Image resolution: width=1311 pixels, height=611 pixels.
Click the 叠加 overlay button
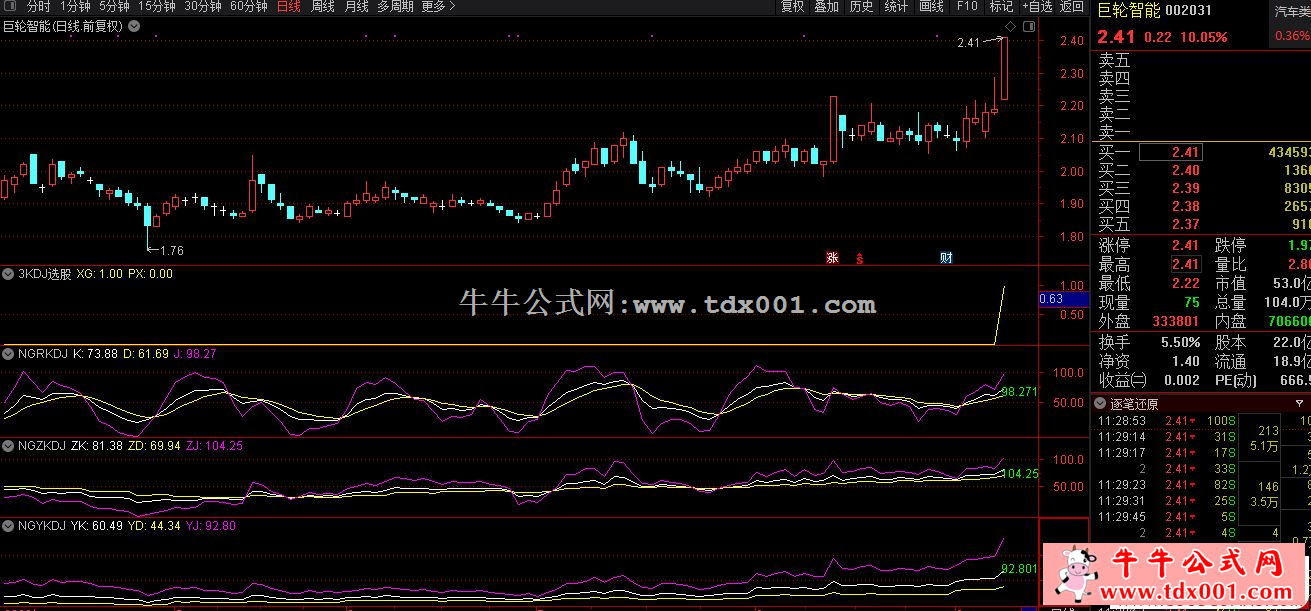click(826, 6)
